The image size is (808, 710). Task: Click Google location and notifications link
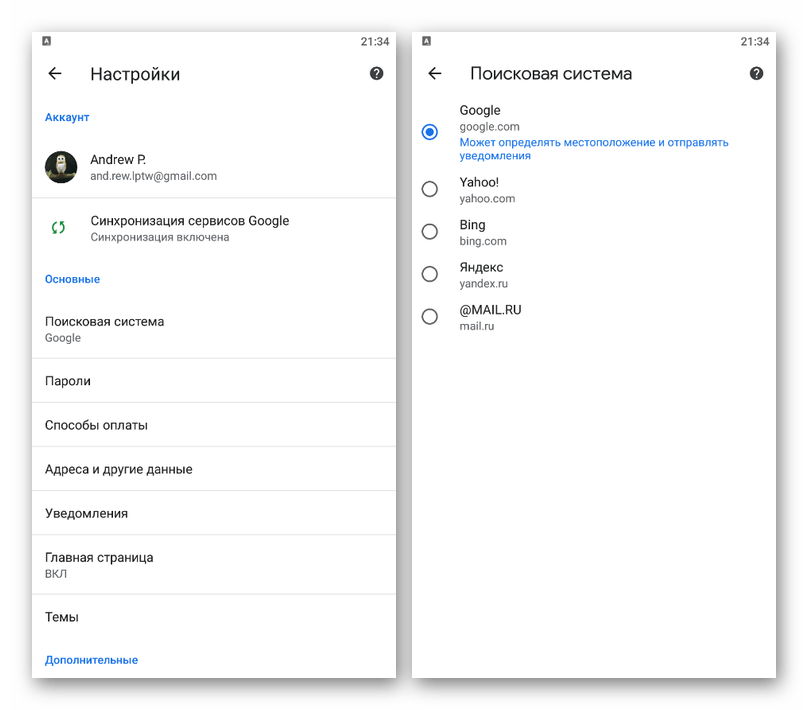tap(594, 149)
